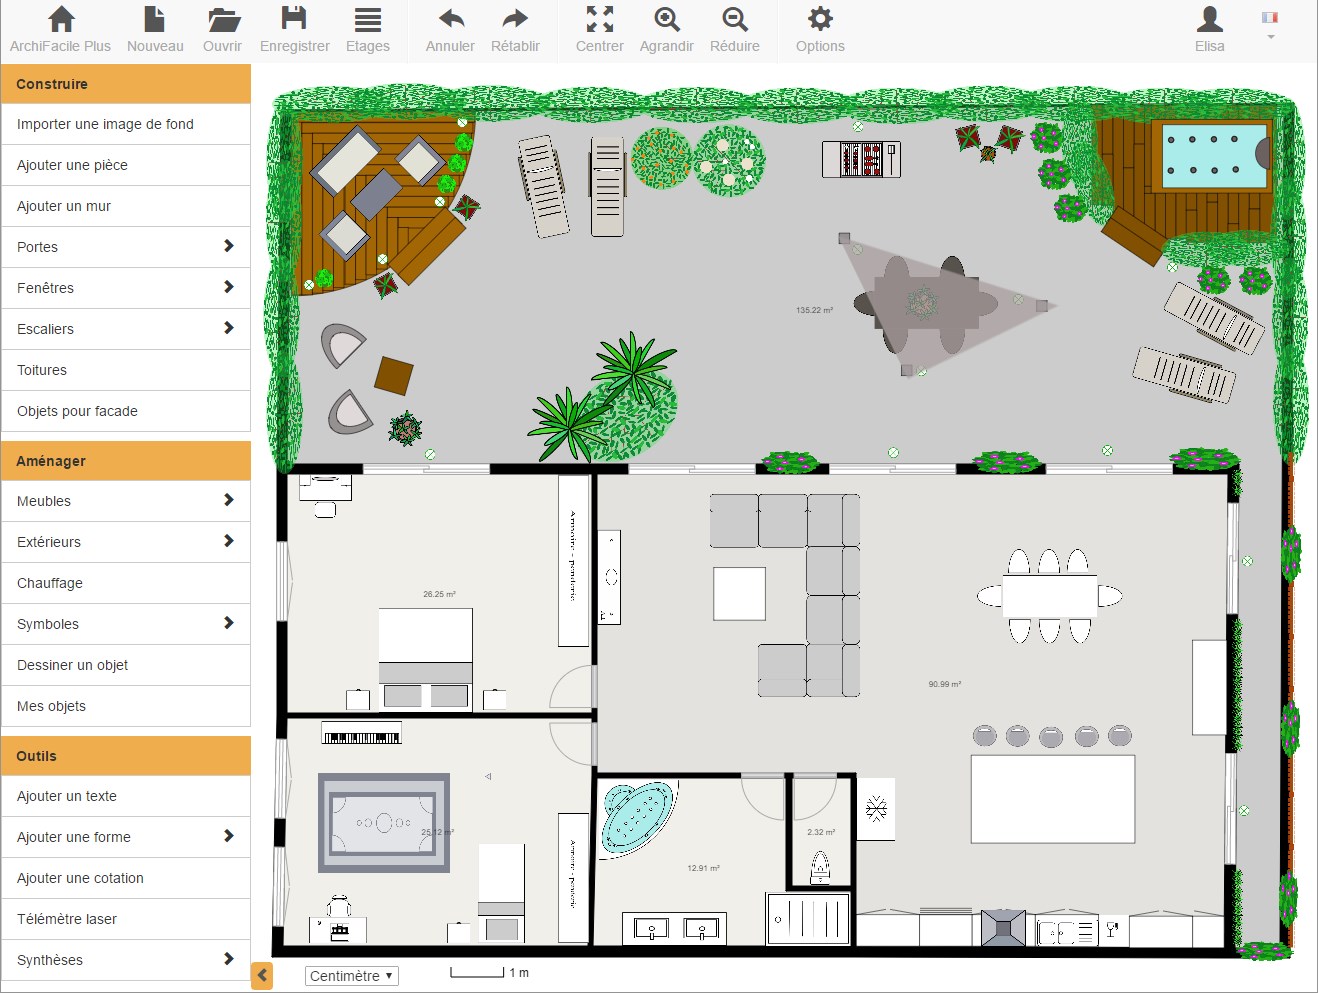Viewport: 1318px width, 993px height.
Task: Create a new plan via the Nouveau icon
Action: 154,28
